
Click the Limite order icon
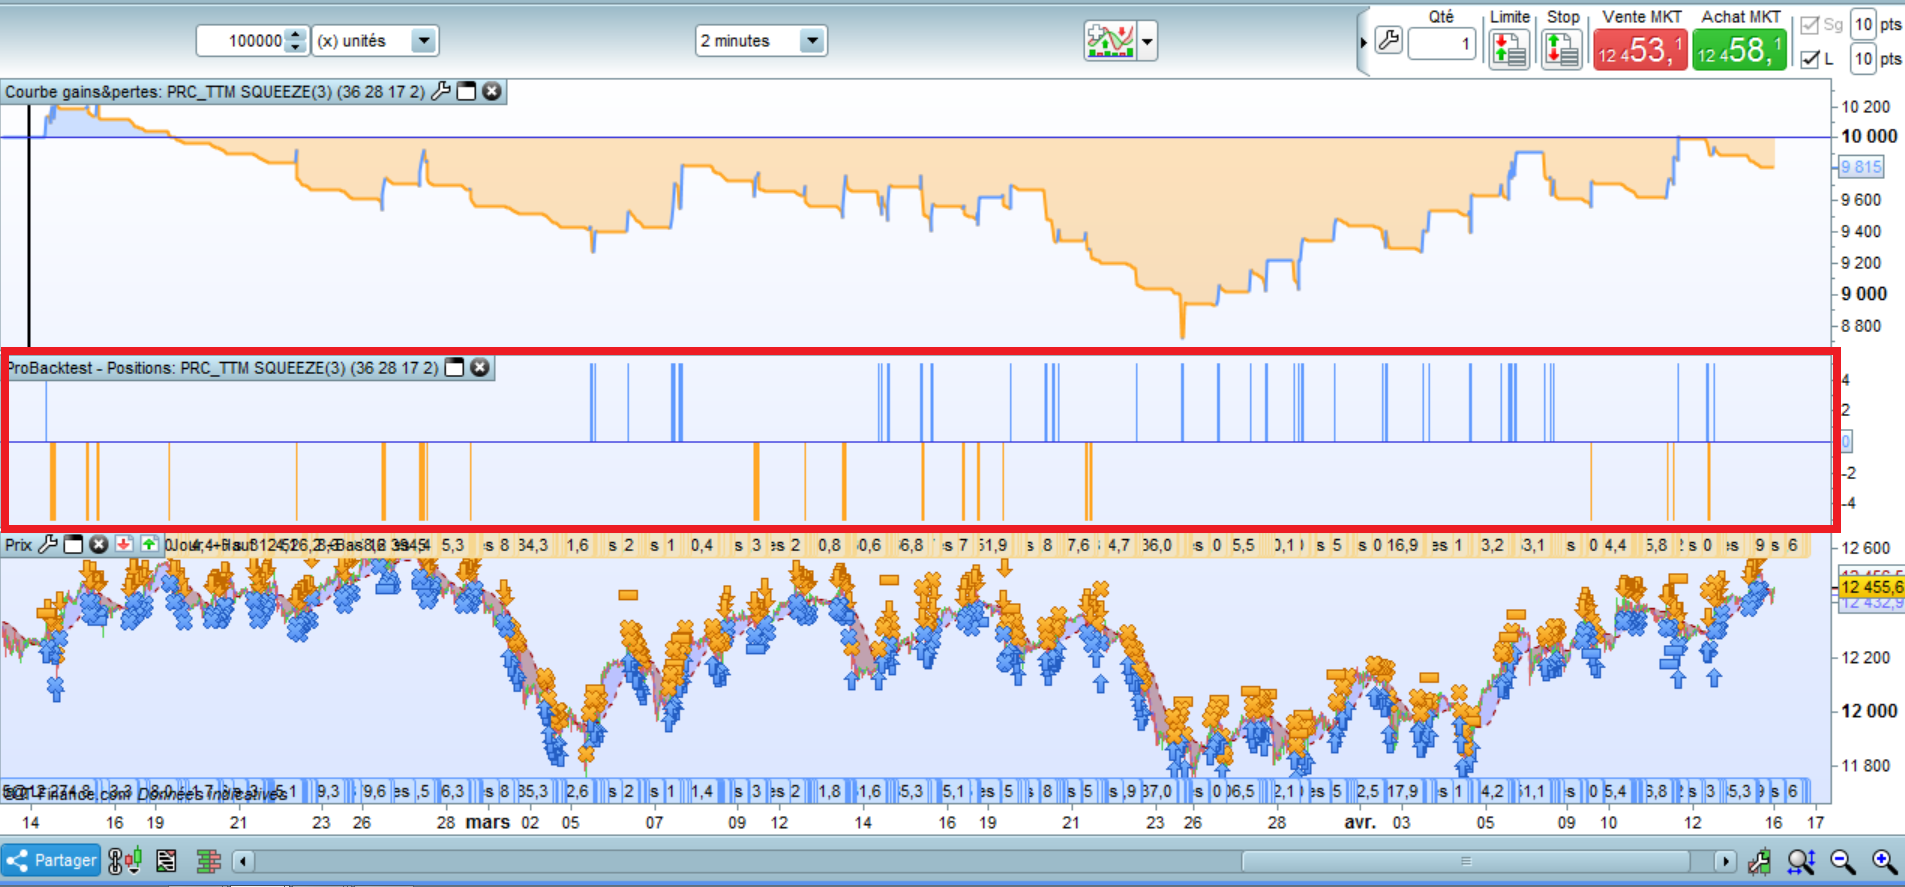1509,48
